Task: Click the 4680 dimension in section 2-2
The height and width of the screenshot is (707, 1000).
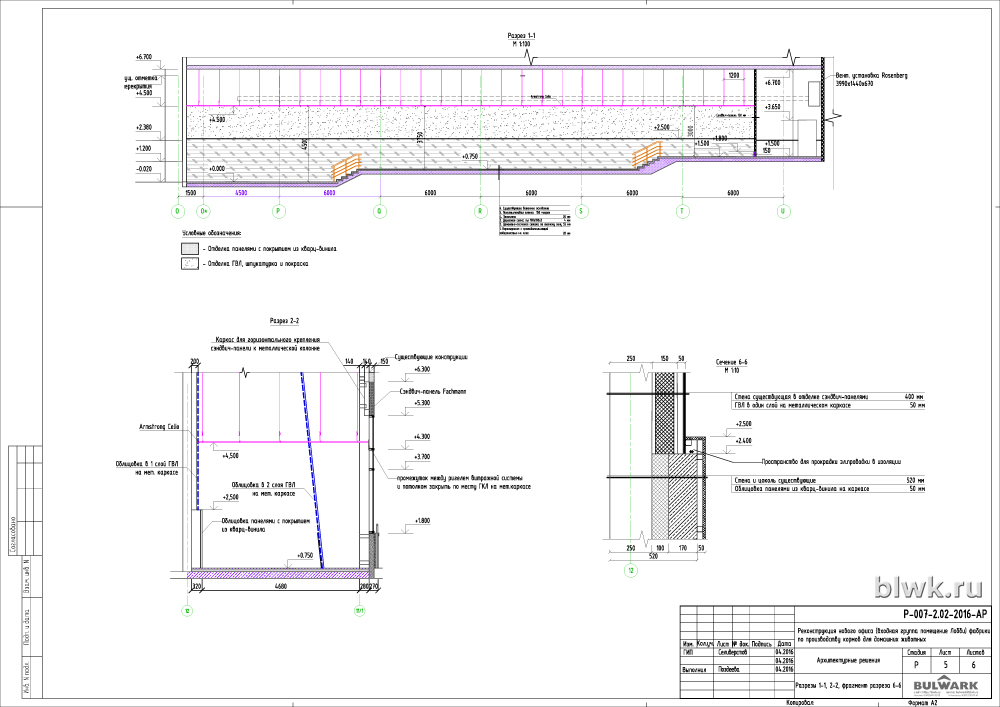Action: coord(281,587)
